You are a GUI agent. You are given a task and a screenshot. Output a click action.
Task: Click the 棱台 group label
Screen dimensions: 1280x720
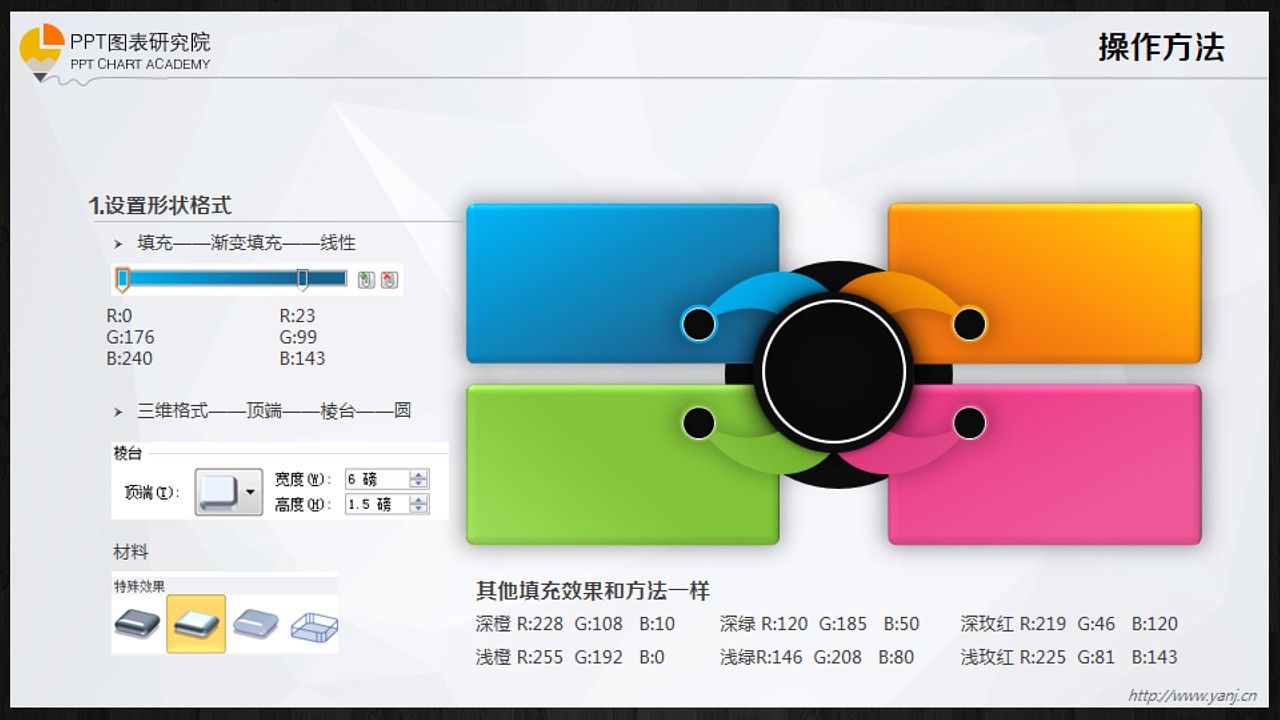coord(128,453)
